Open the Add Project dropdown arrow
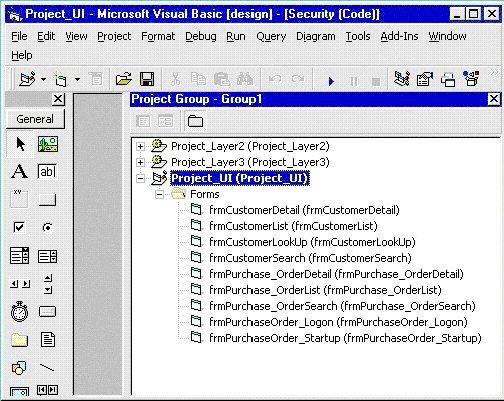 pos(44,79)
